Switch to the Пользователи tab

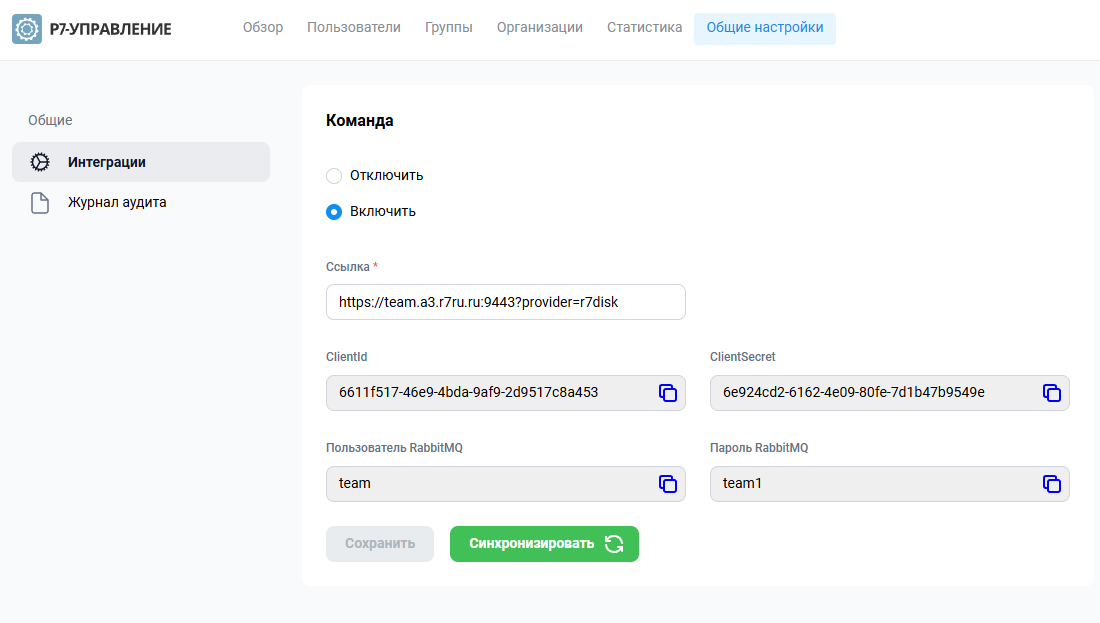[x=354, y=28]
